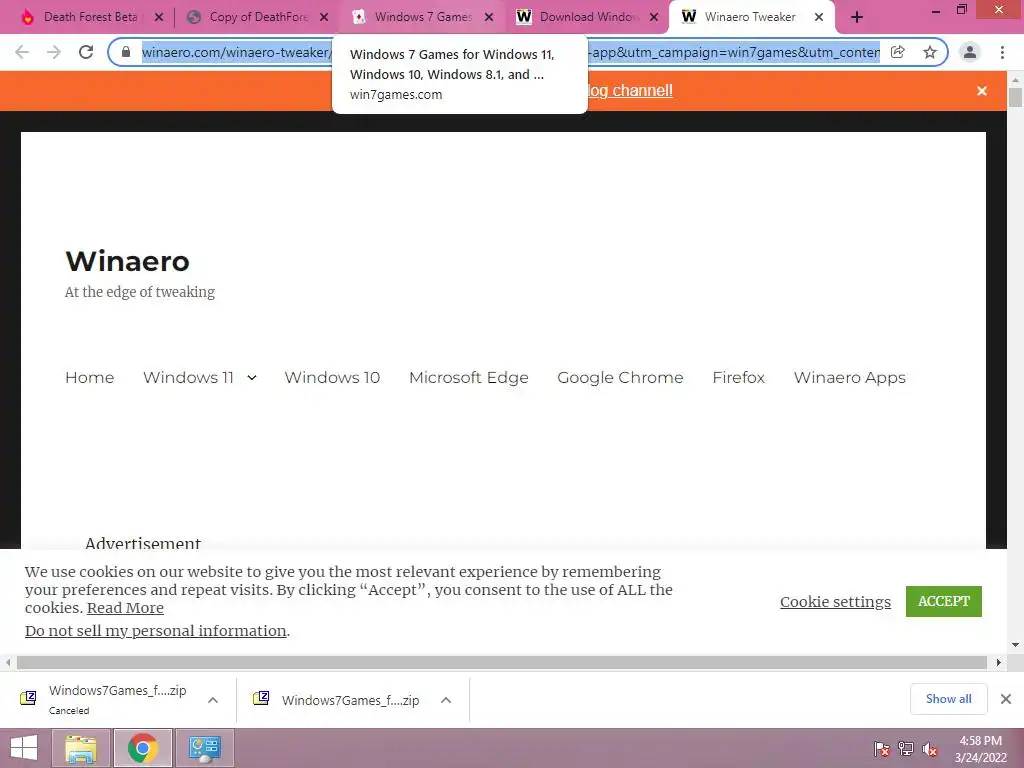Click the horizontal scrollbar right arrow

(x=999, y=662)
